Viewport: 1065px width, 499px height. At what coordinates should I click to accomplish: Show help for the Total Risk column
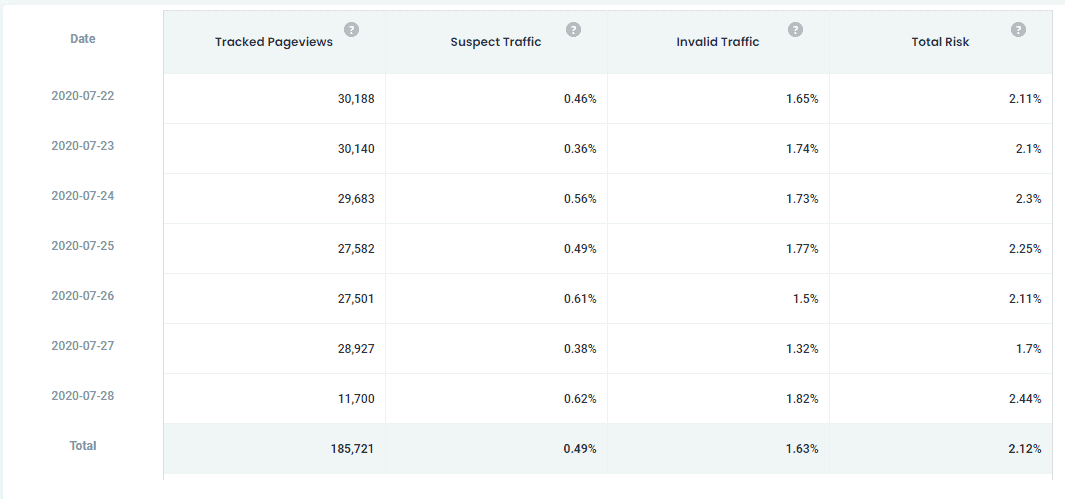click(x=1018, y=30)
